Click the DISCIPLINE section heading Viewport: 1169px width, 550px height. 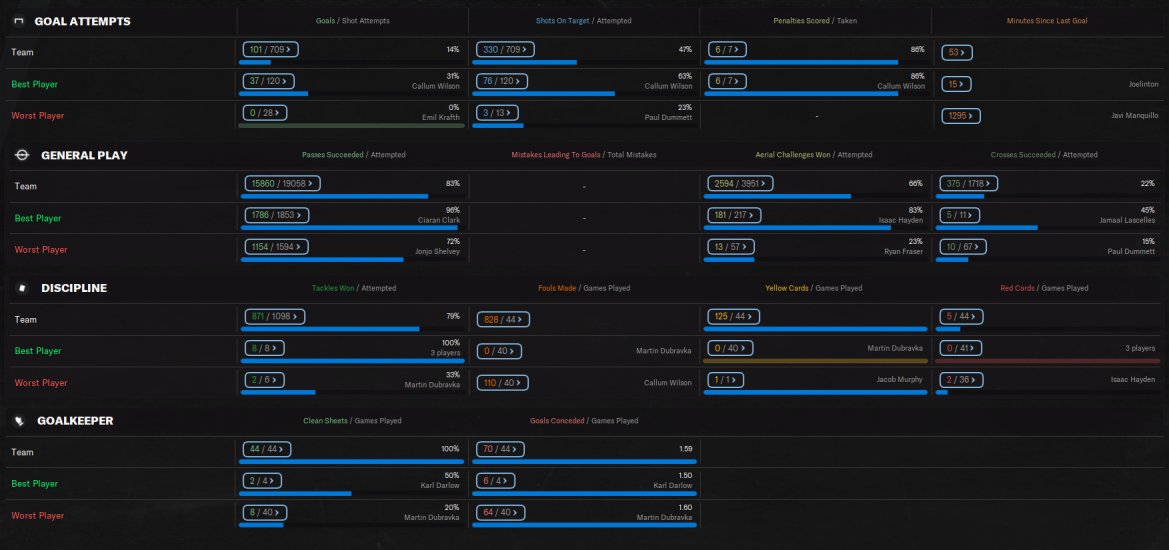(74, 288)
